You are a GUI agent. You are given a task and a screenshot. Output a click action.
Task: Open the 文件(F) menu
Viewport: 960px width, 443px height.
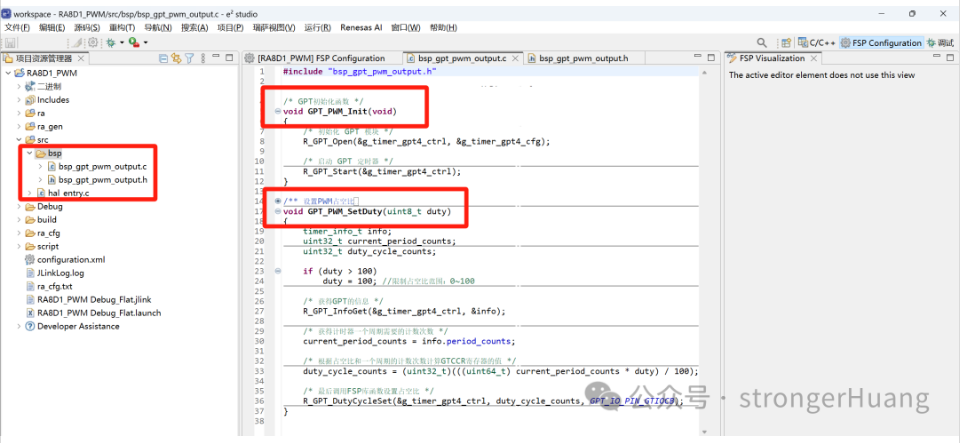(17, 28)
